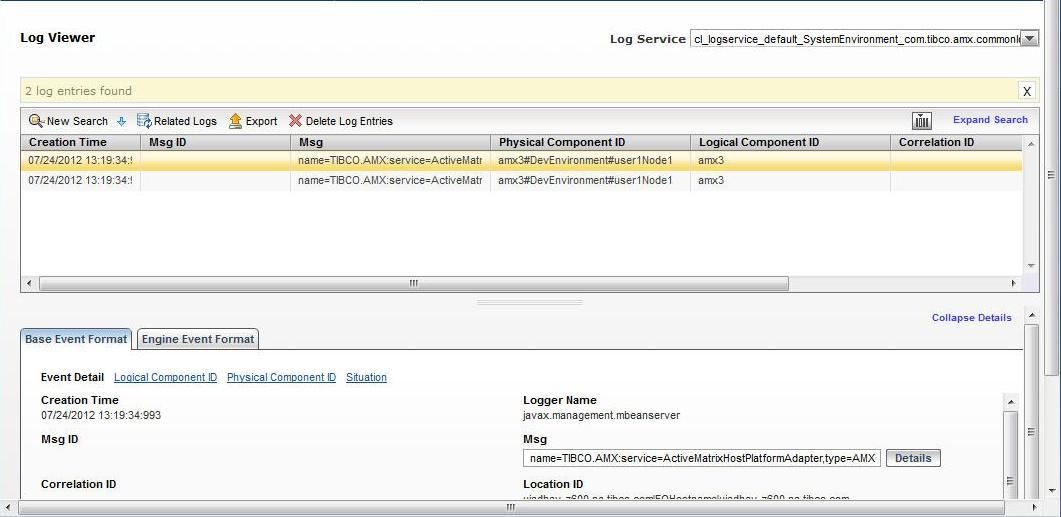Click the Collapse Details link
This screenshot has height=517, width=1061.
[x=972, y=317]
